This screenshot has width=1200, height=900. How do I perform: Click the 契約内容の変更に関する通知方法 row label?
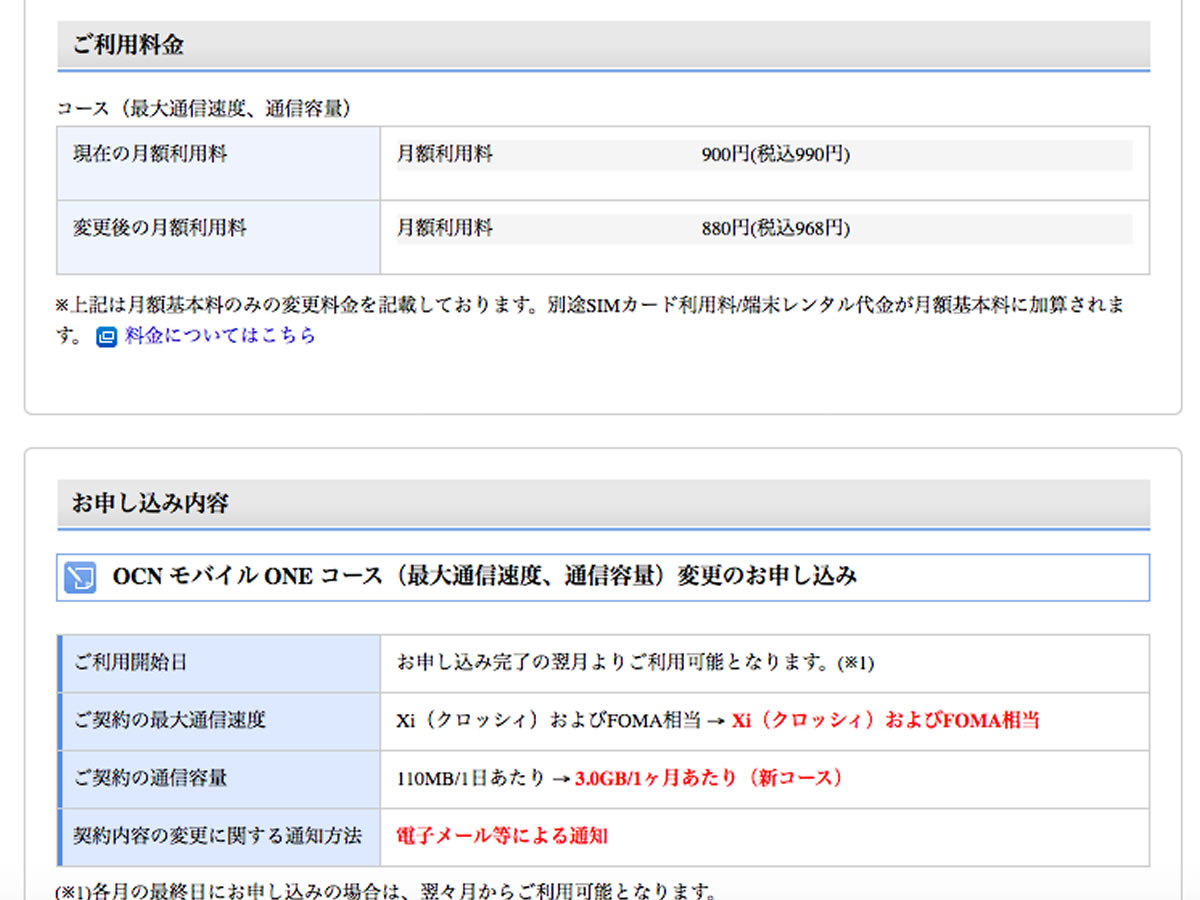click(x=218, y=837)
